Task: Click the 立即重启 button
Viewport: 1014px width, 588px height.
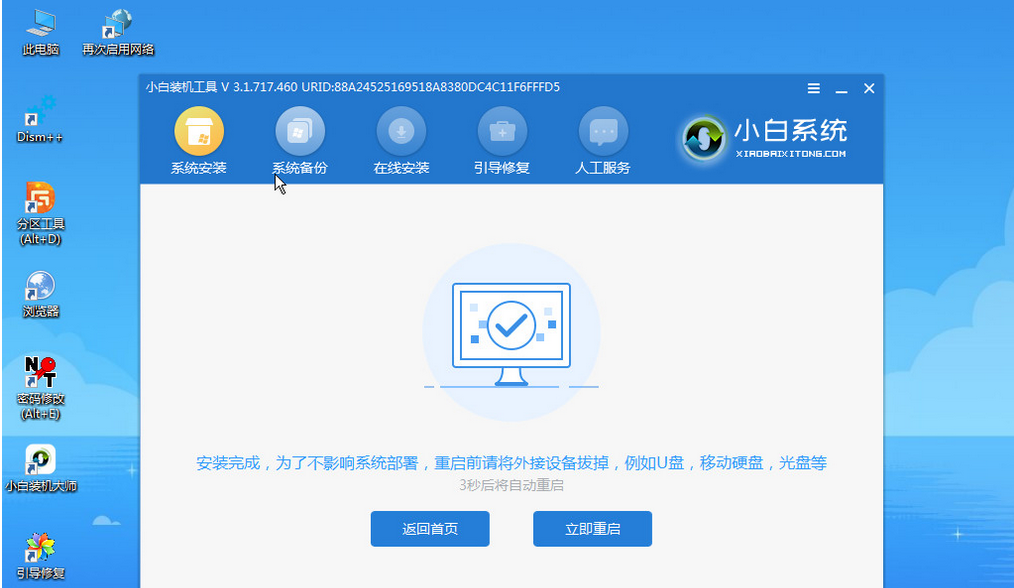Action: pos(592,528)
